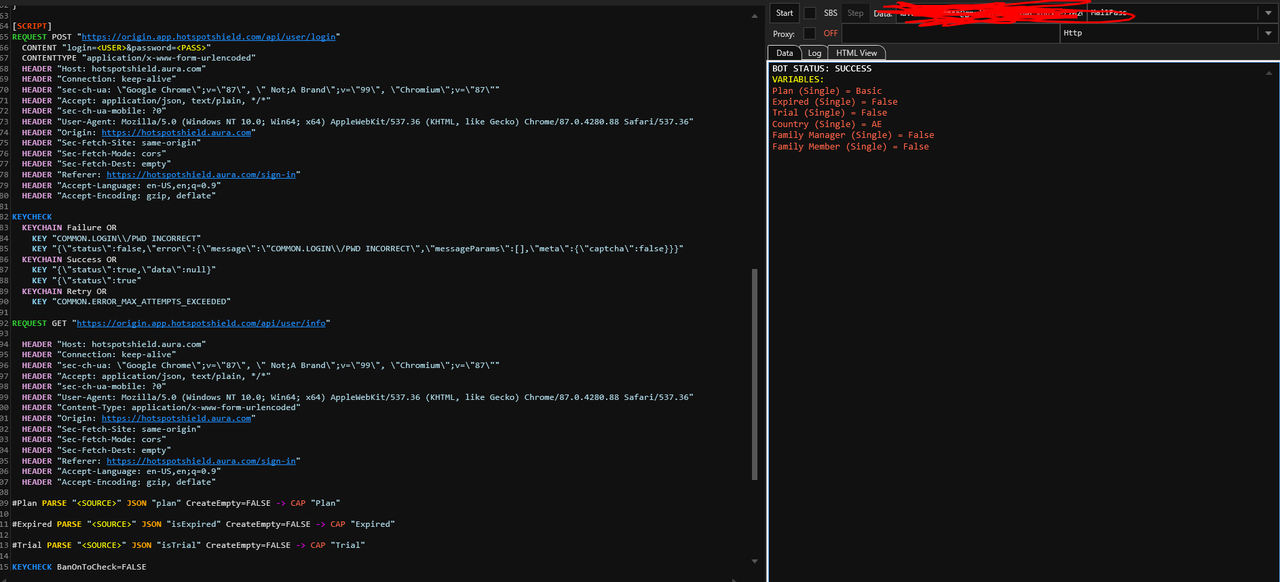
Task: Click the 'Expired (Single) = False' line
Action: pyautogui.click(x=835, y=102)
